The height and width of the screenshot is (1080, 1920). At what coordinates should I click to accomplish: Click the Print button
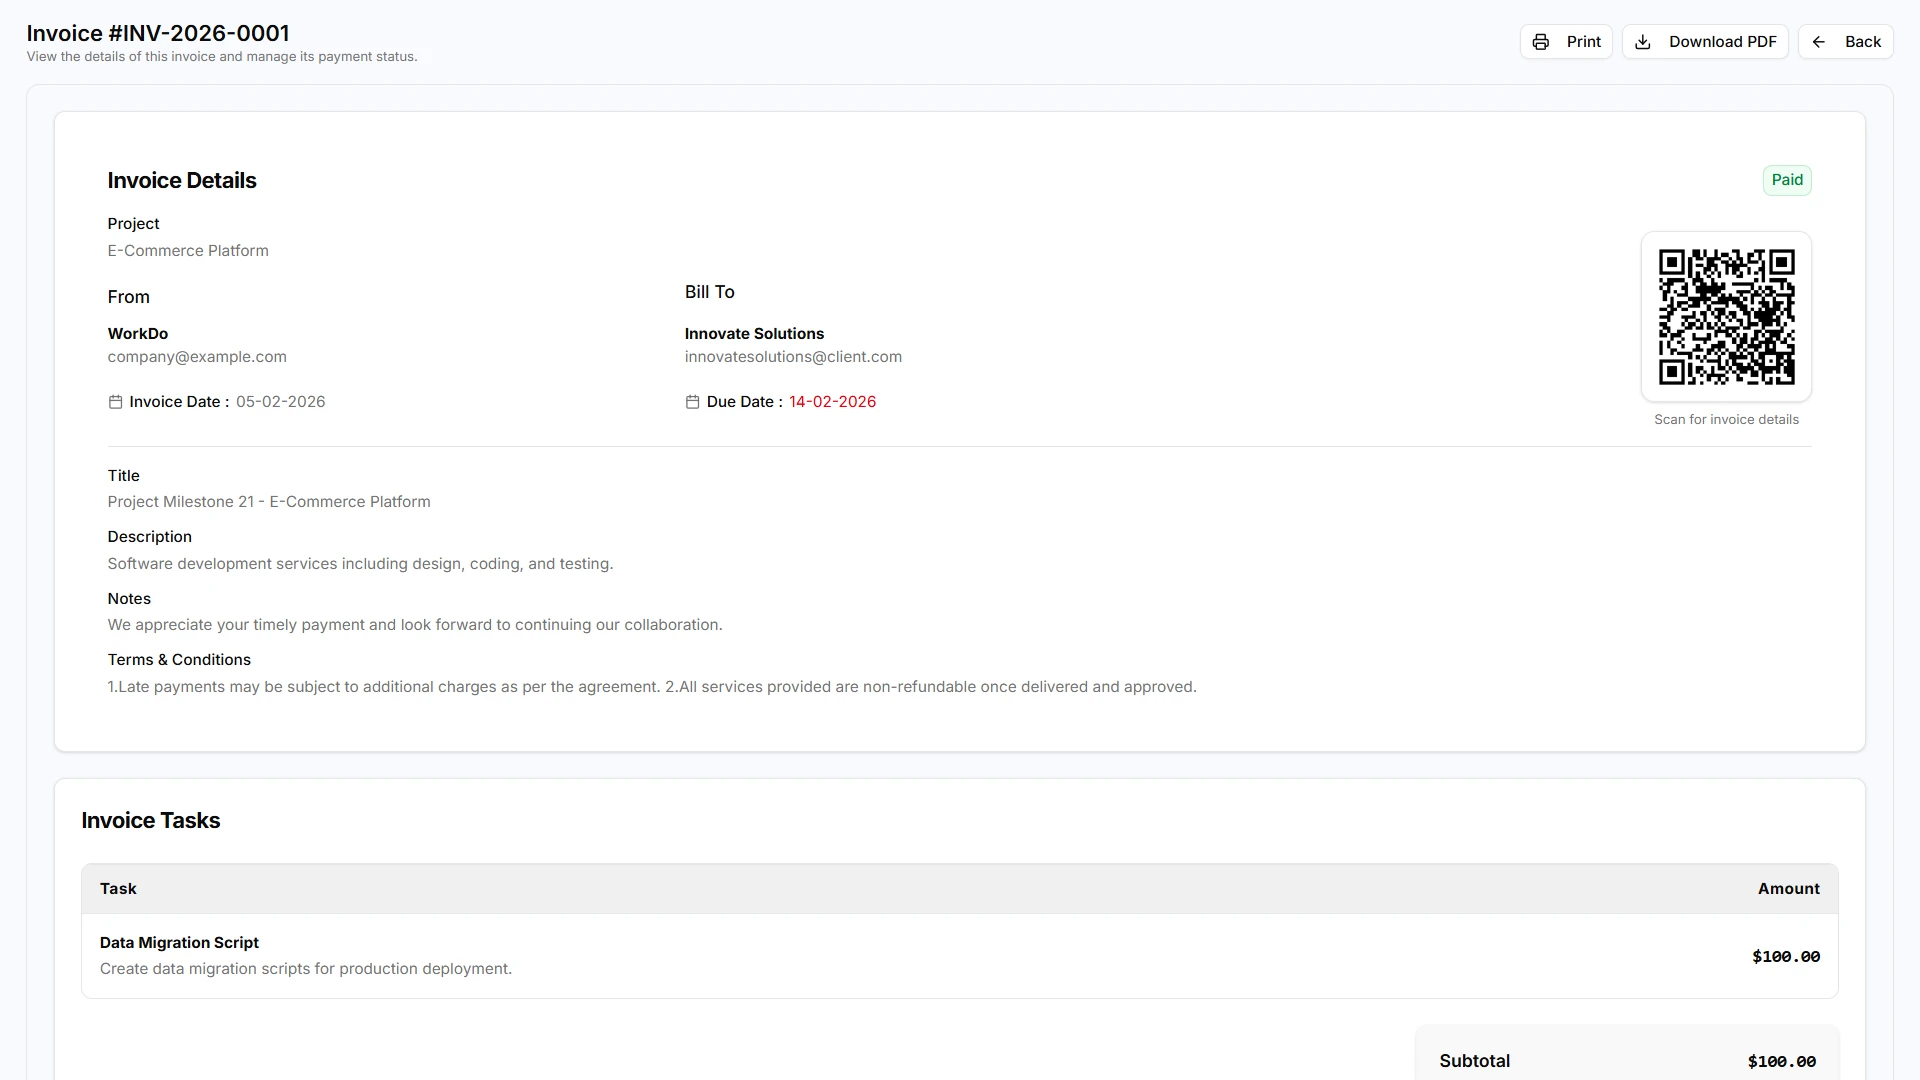(x=1566, y=42)
